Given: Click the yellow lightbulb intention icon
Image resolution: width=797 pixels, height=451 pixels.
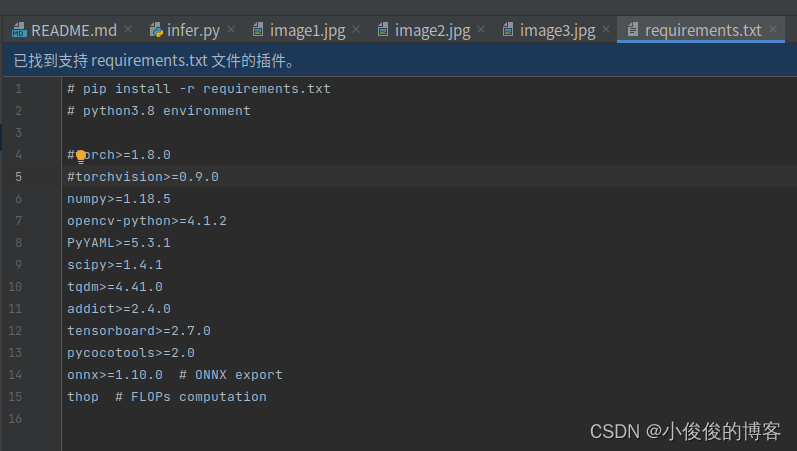Looking at the screenshot, I should pyautogui.click(x=81, y=156).
